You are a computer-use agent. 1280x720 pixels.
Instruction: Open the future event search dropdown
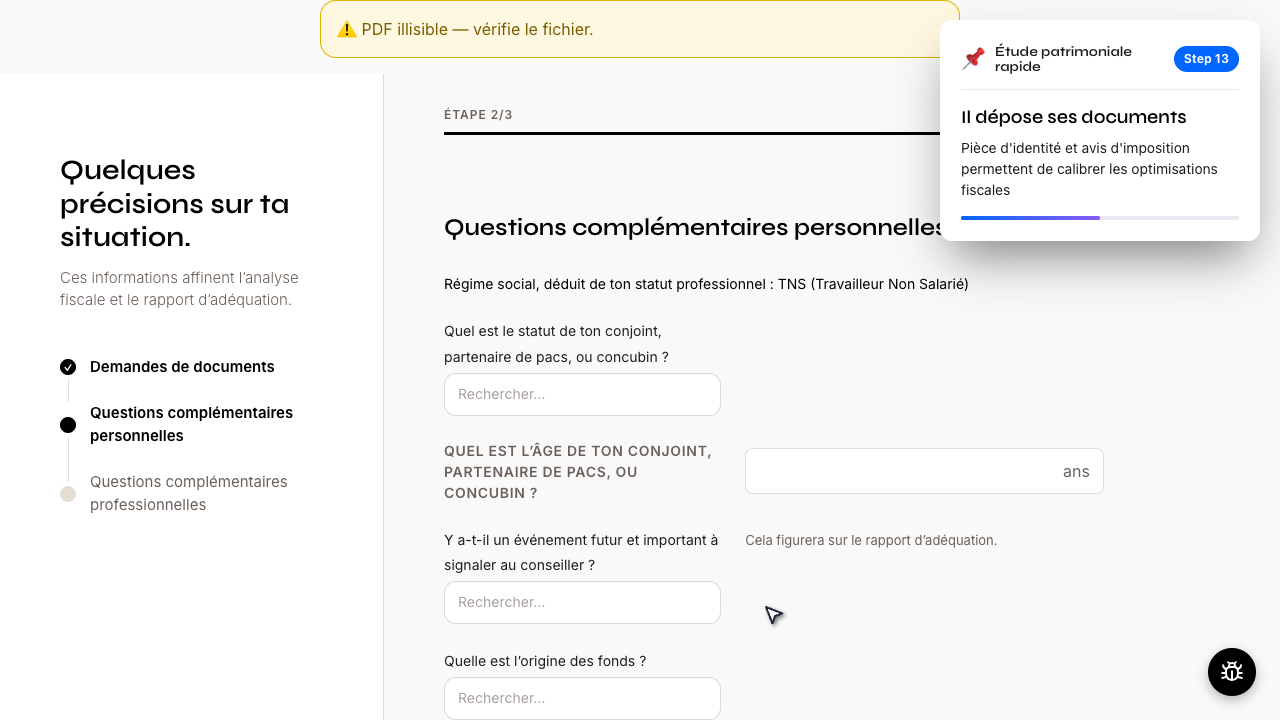click(x=582, y=602)
